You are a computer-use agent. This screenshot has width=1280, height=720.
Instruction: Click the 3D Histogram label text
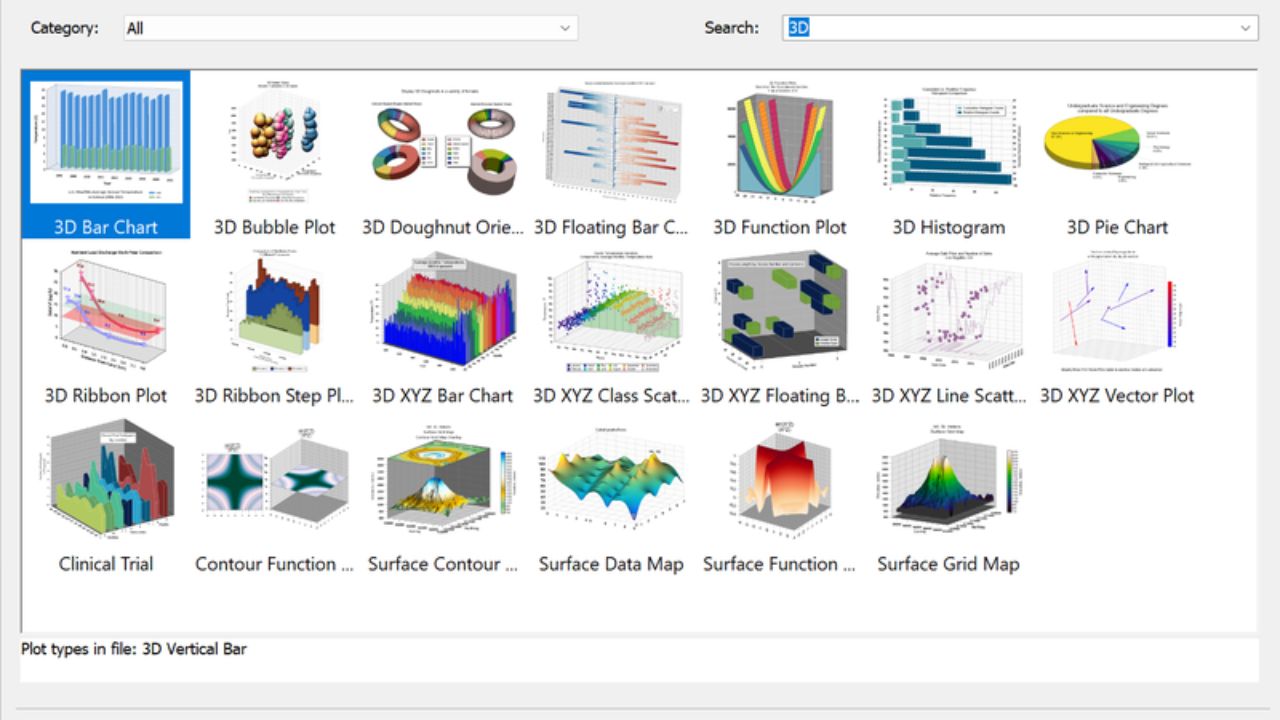point(948,227)
